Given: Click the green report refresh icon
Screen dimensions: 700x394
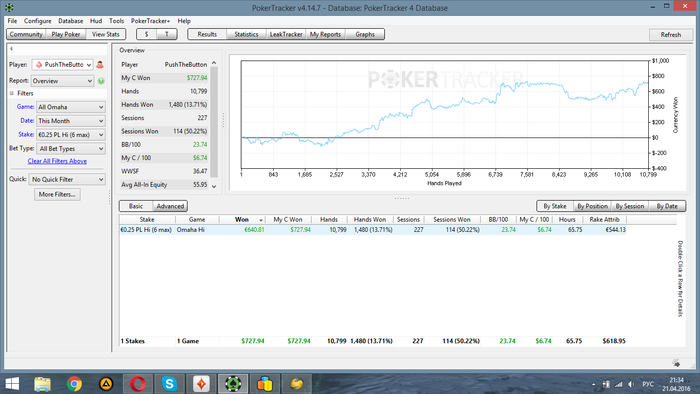Looking at the screenshot, I should pyautogui.click(x=101, y=81).
